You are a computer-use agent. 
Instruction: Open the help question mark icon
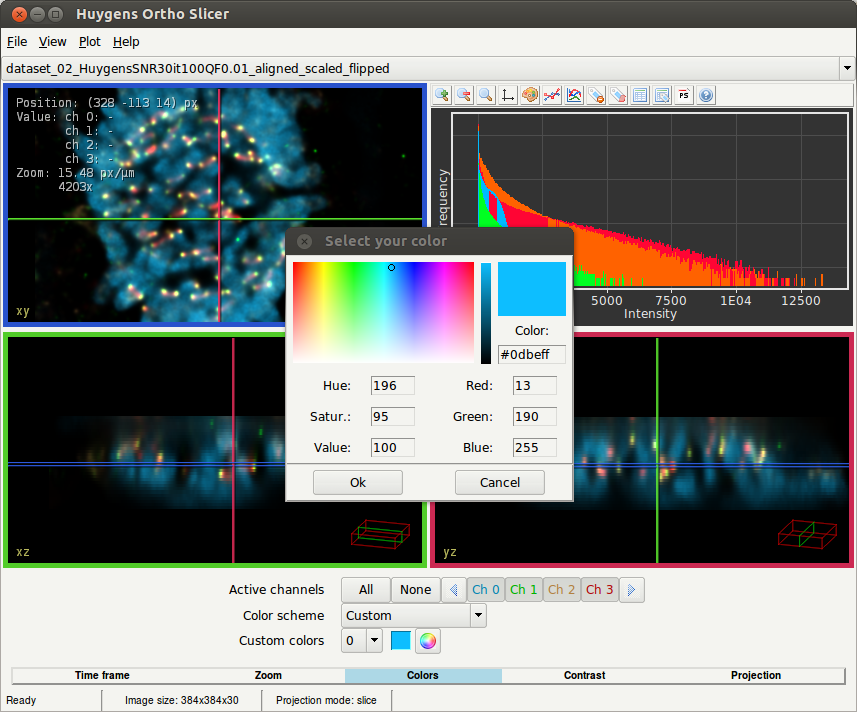[706, 95]
